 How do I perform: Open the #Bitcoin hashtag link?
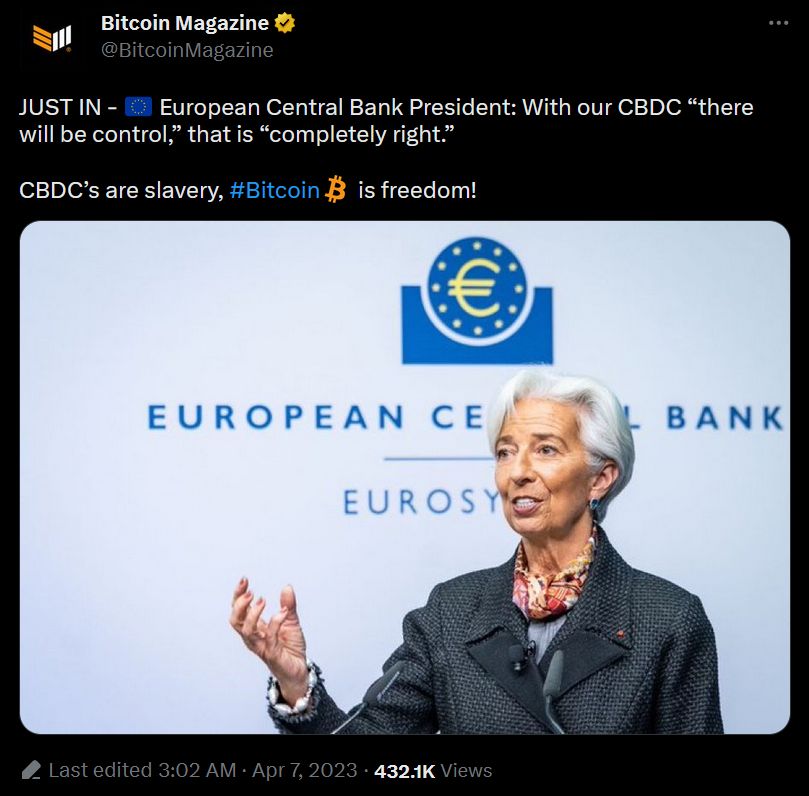pos(274,190)
